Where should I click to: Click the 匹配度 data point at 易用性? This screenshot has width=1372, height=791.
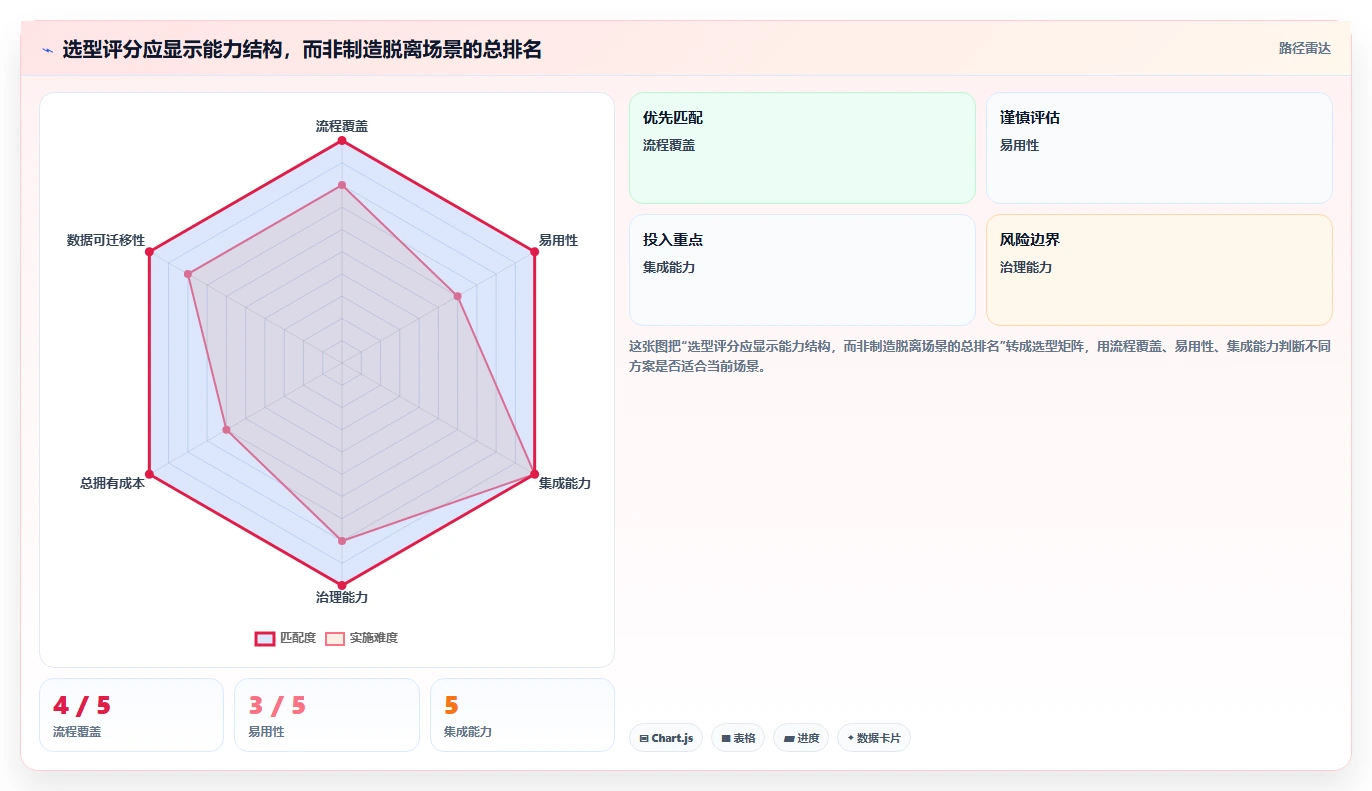534,252
